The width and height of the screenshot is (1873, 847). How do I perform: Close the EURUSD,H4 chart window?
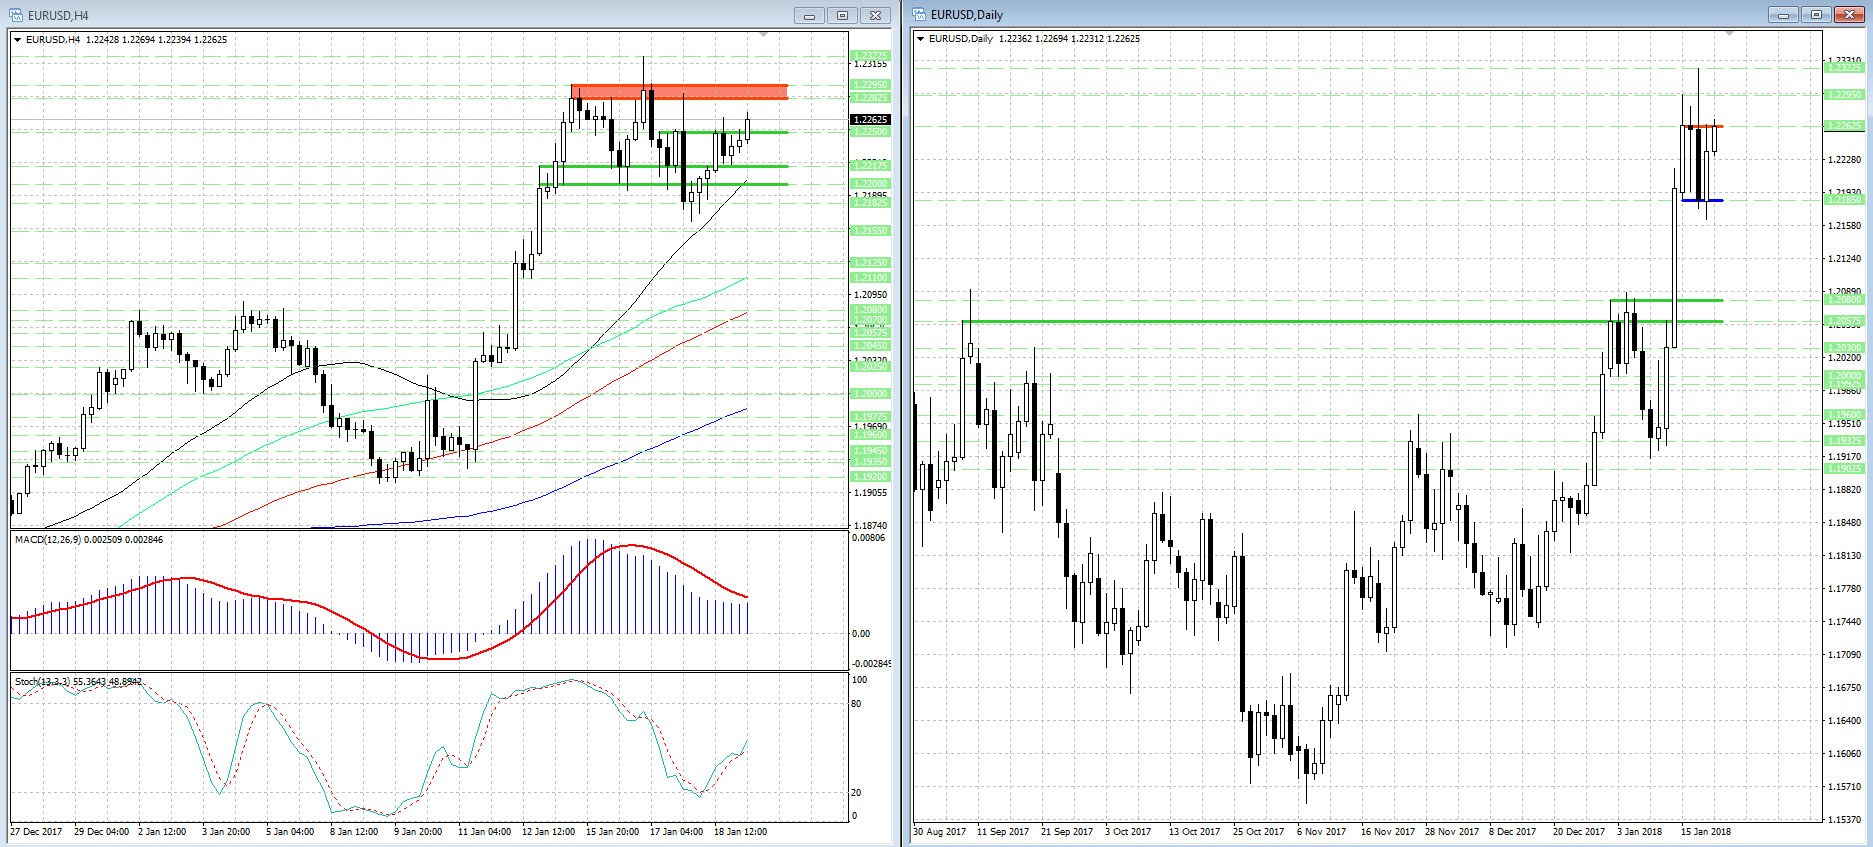(x=875, y=15)
